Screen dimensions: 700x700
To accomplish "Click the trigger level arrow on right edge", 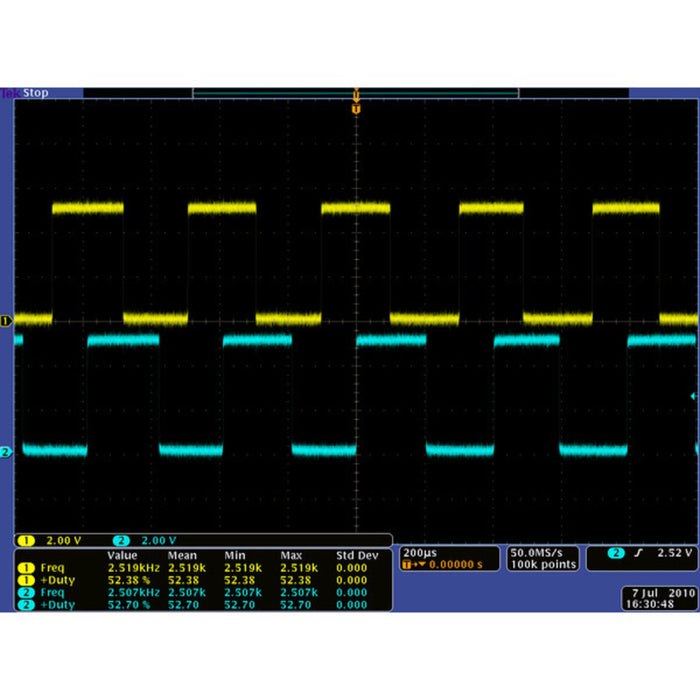I will pos(691,396).
